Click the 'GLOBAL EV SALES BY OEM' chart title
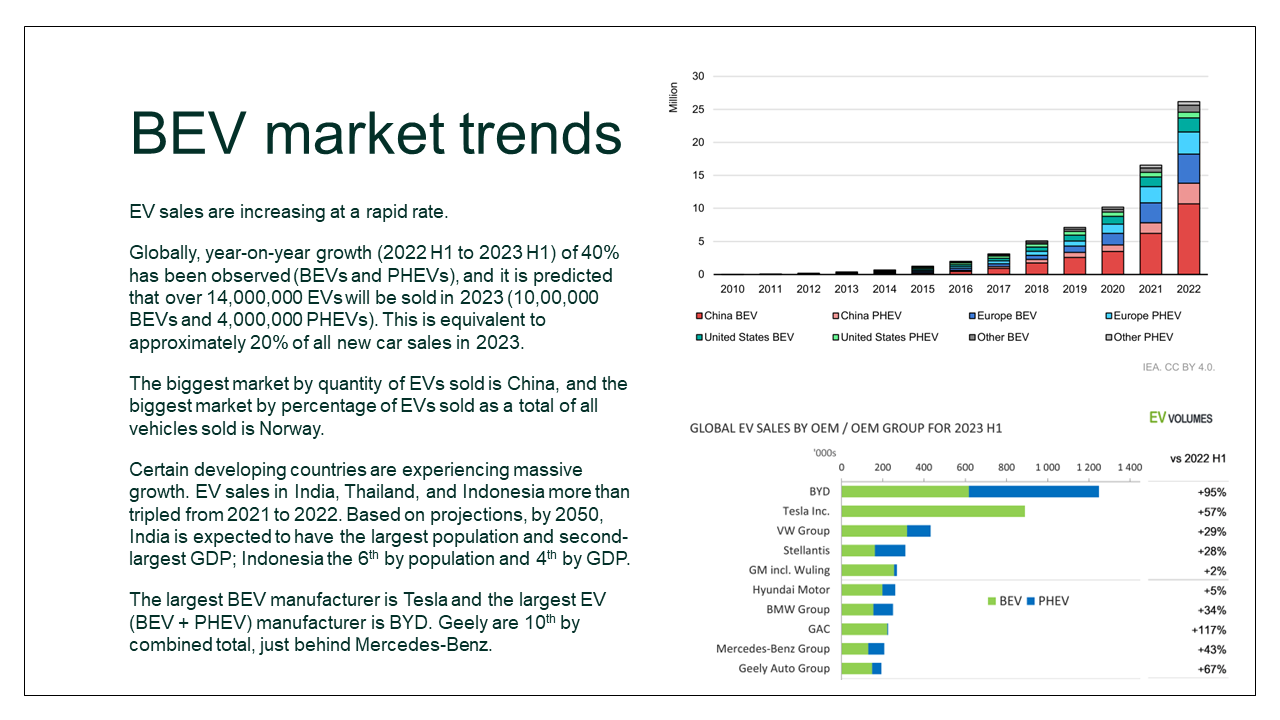Screen dimensions: 1280x720 point(846,429)
